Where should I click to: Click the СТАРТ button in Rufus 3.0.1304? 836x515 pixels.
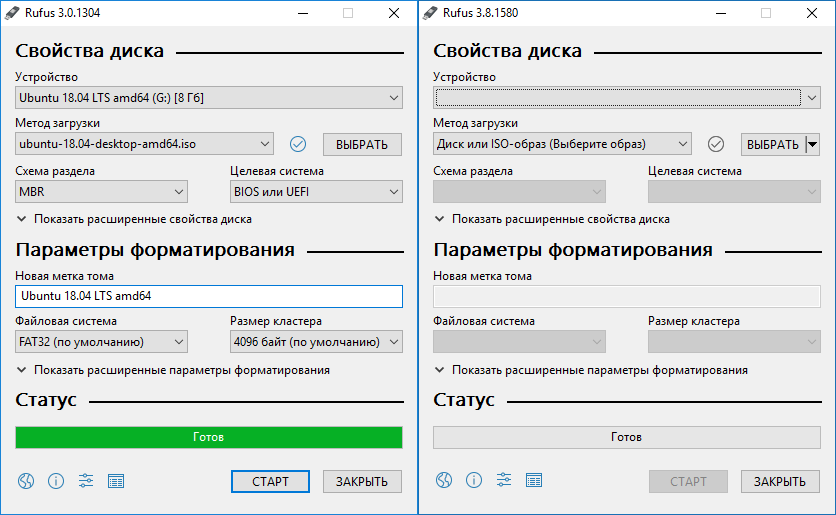coord(270,481)
